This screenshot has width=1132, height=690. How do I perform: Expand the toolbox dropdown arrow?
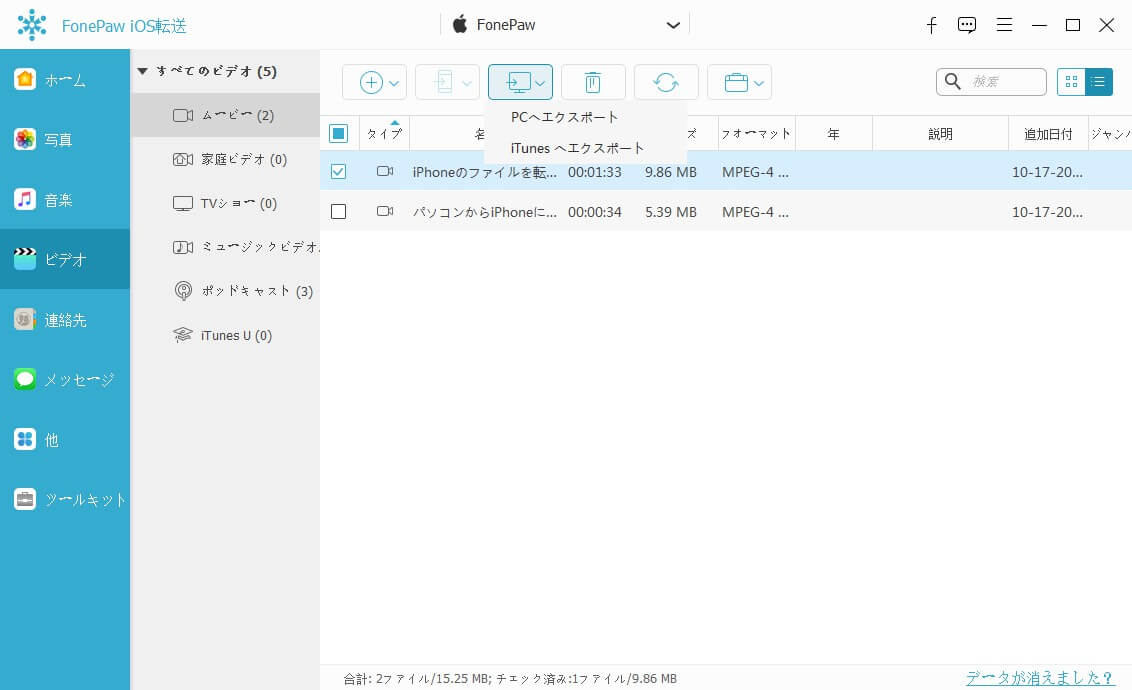[759, 83]
